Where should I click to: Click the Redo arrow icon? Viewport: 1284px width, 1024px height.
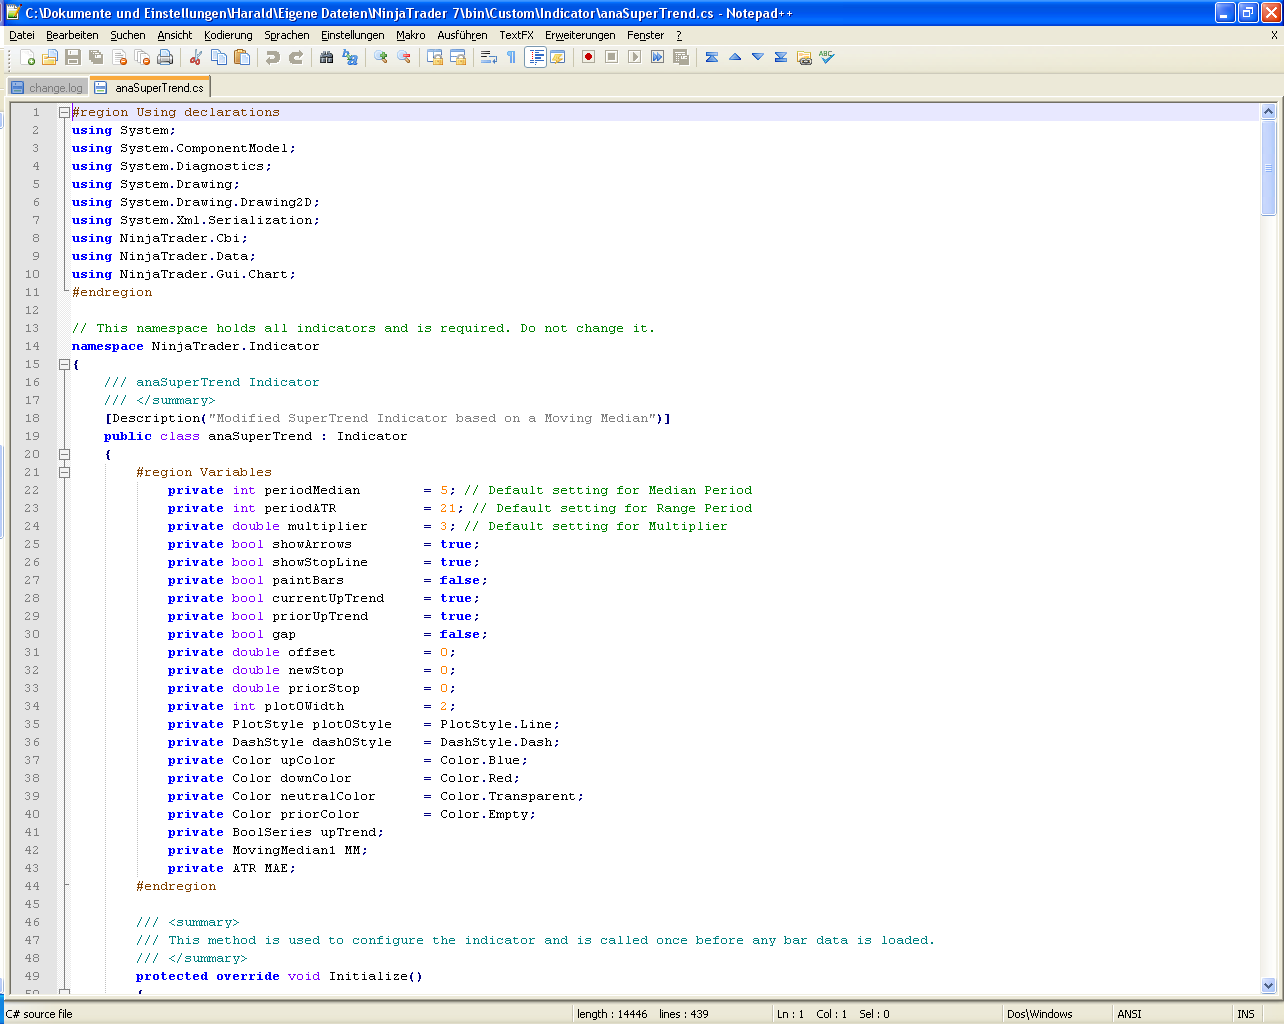pyautogui.click(x=296, y=57)
